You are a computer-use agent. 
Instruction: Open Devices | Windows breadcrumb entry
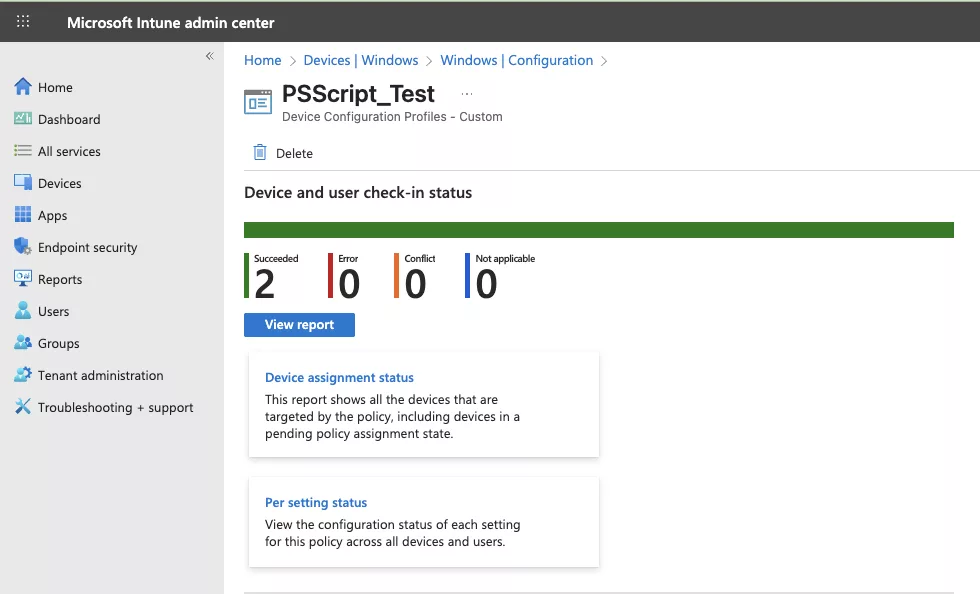(x=360, y=60)
